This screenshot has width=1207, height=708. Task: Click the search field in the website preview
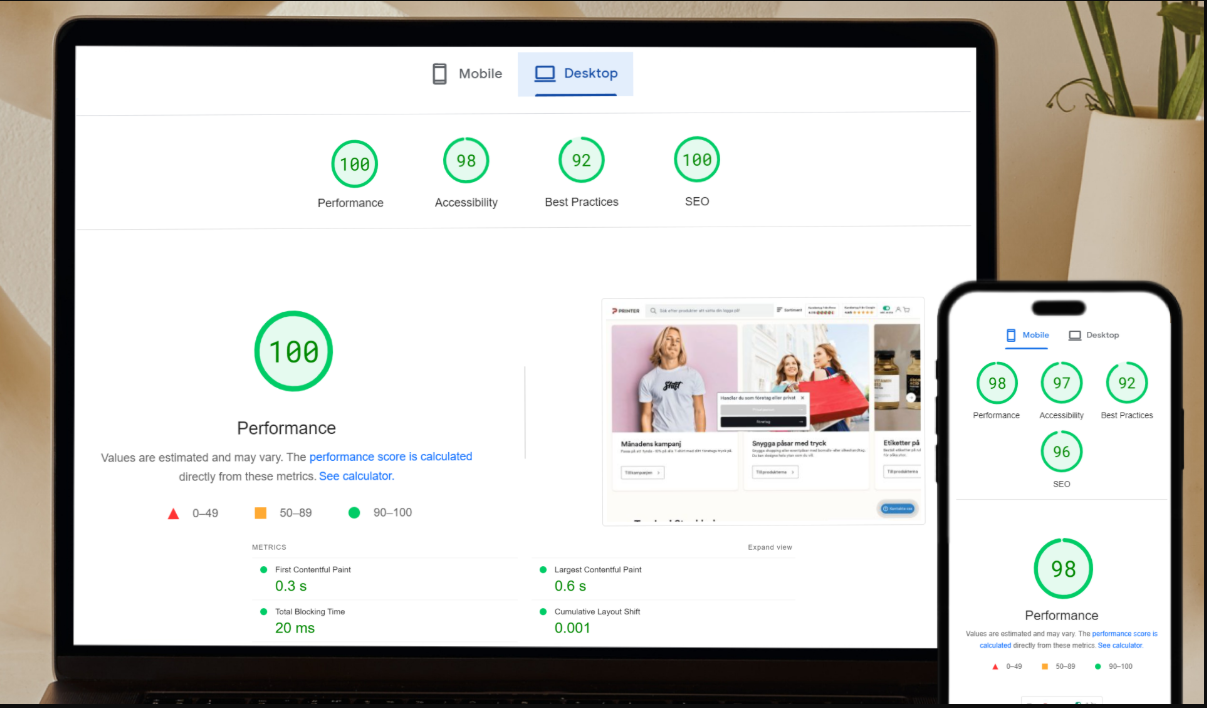[708, 310]
